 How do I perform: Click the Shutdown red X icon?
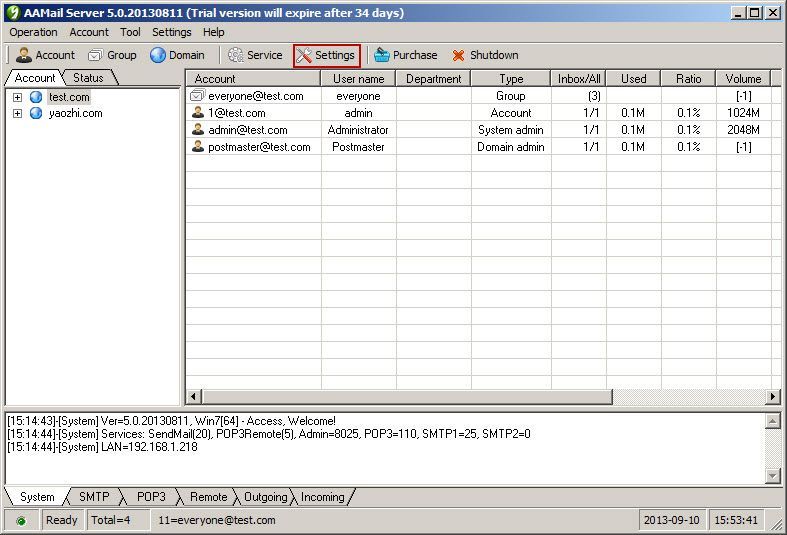(458, 55)
